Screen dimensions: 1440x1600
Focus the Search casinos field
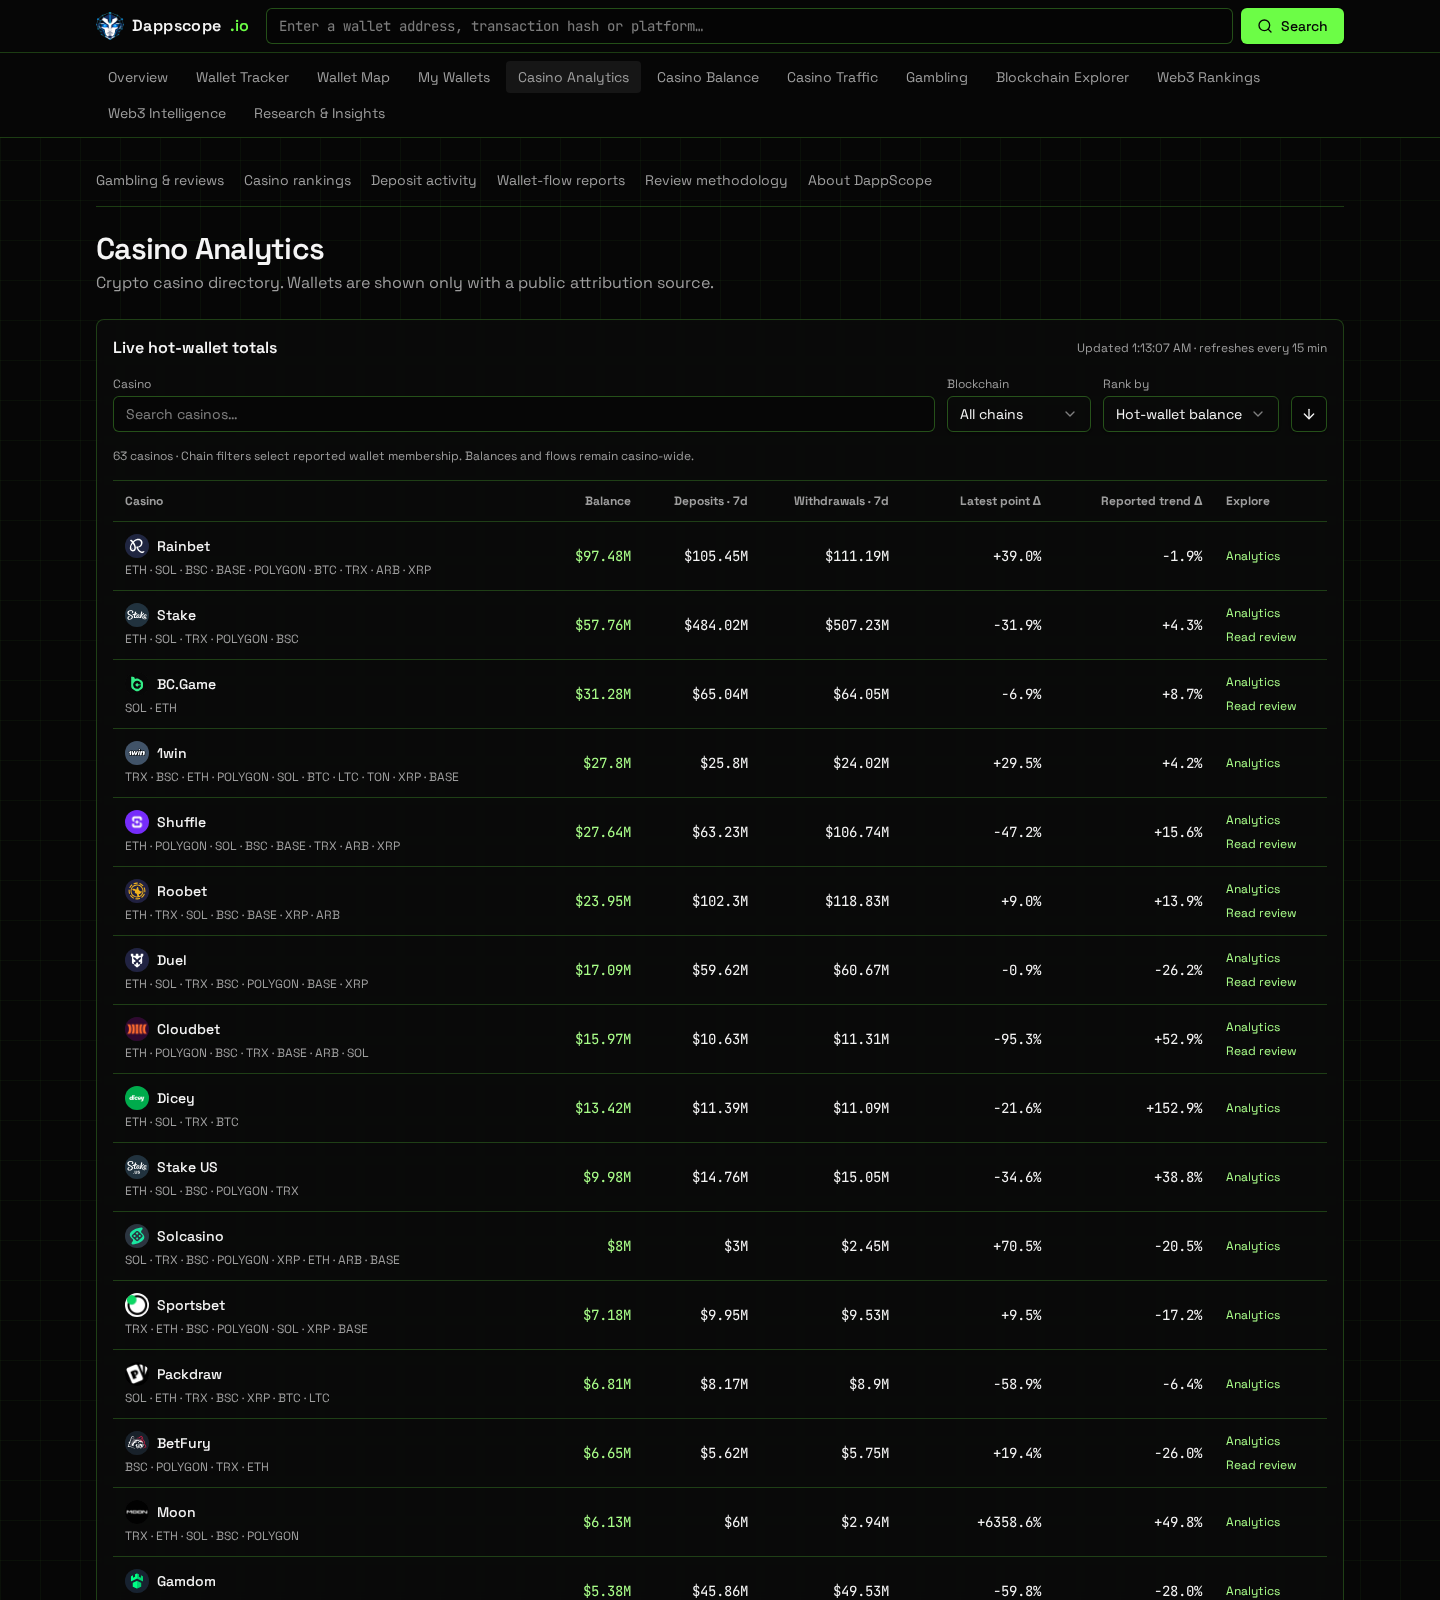(x=524, y=414)
